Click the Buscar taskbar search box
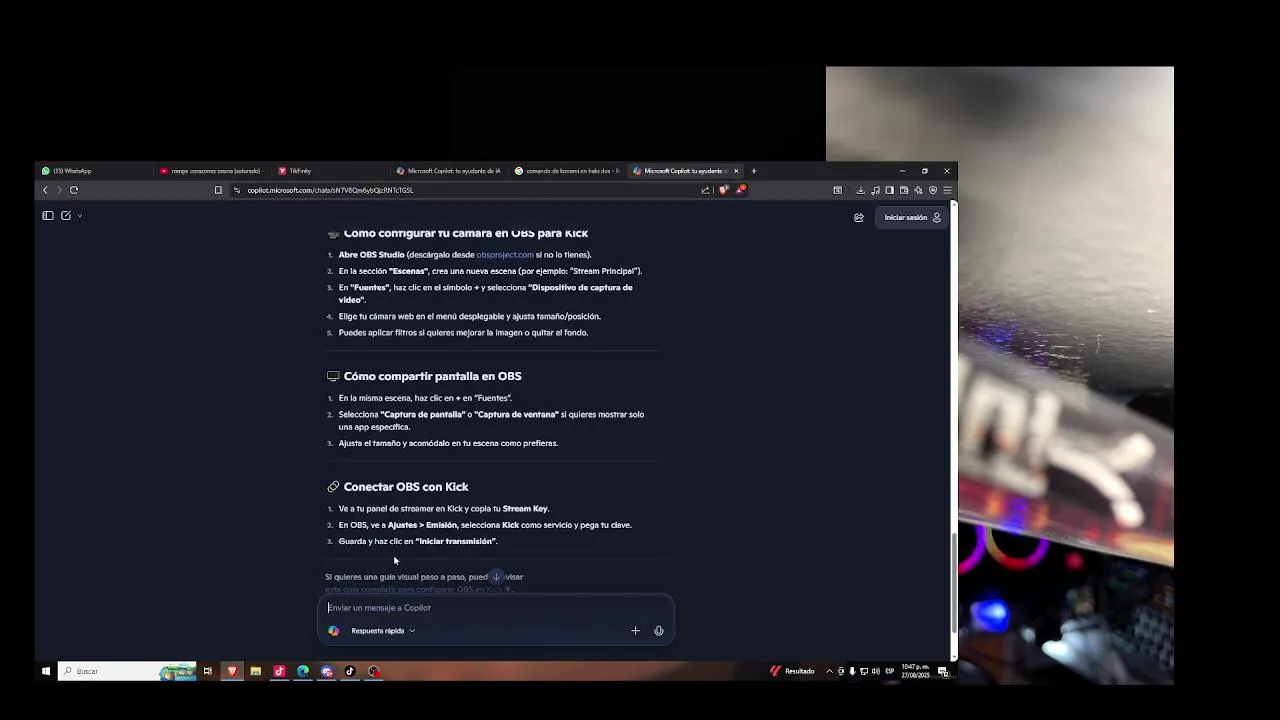1280x720 pixels. coord(127,671)
